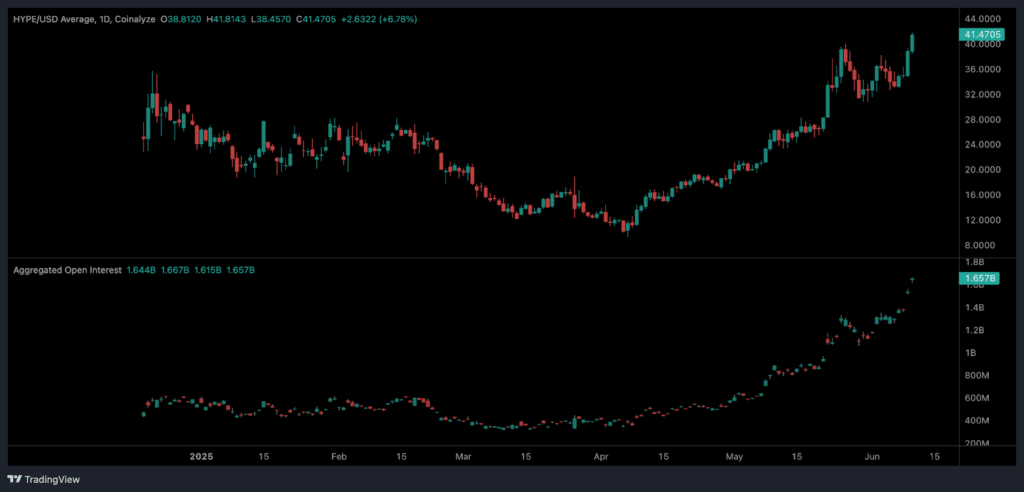
Task: Click the +2.6322 (+6.78%) change value
Action: 379,20
